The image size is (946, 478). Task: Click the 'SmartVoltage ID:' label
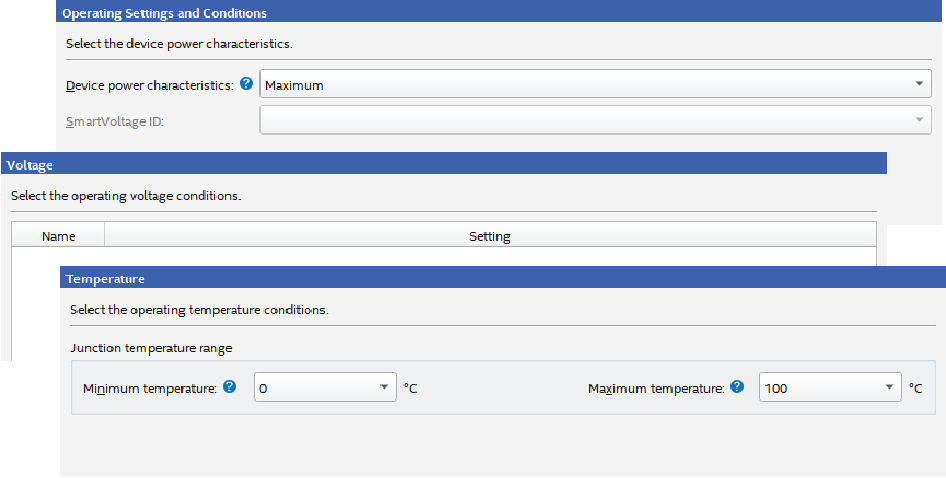(x=114, y=121)
